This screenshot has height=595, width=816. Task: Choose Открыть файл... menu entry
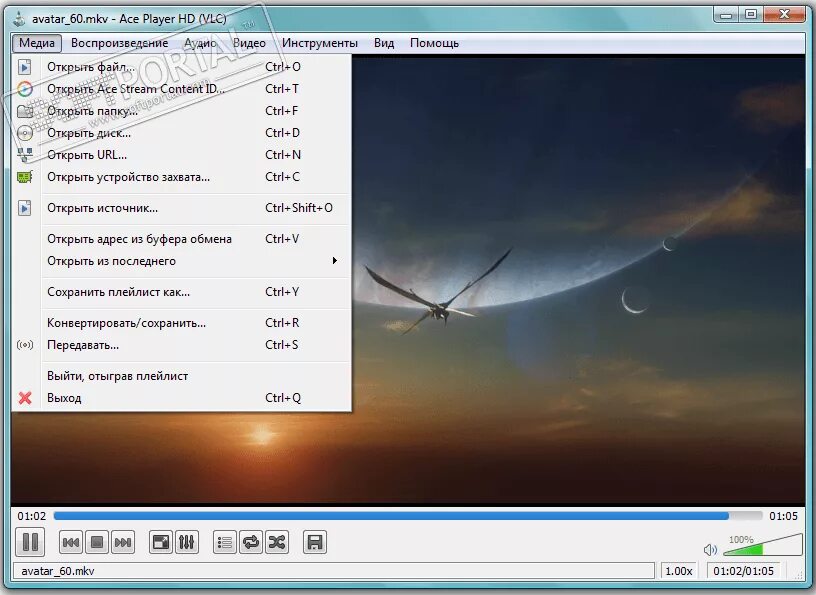pyautogui.click(x=181, y=67)
